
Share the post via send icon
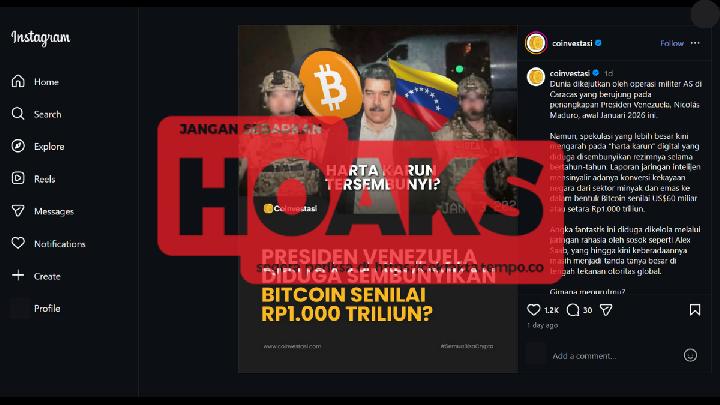pos(606,310)
